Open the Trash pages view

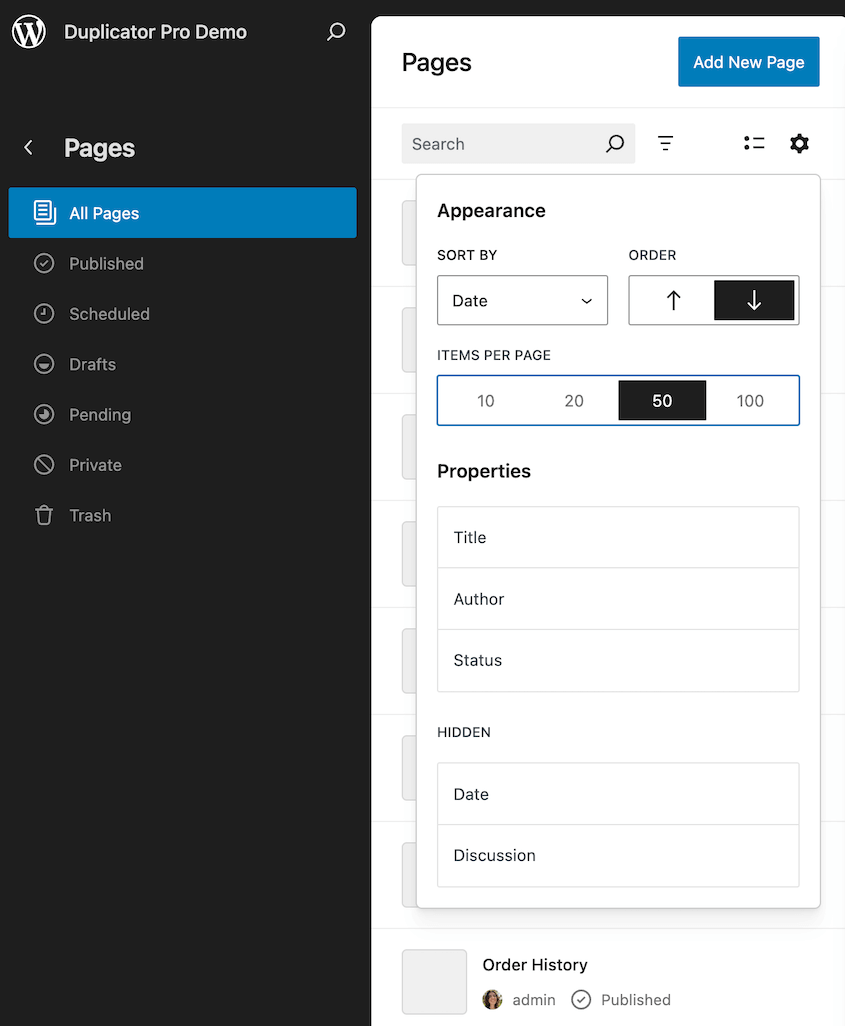tap(183, 515)
